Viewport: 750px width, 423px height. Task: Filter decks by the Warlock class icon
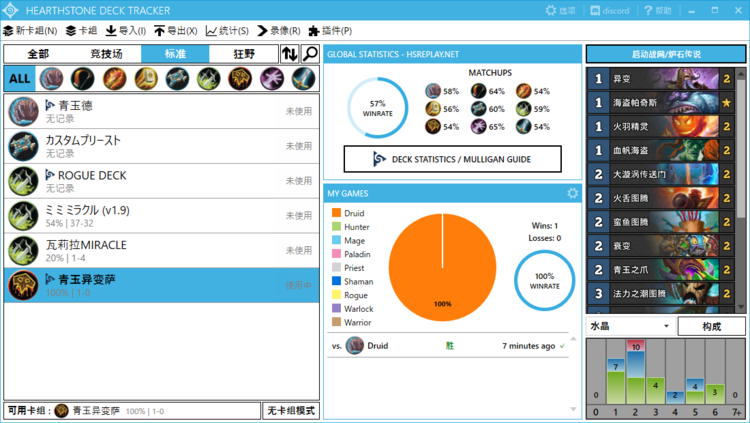pos(272,78)
